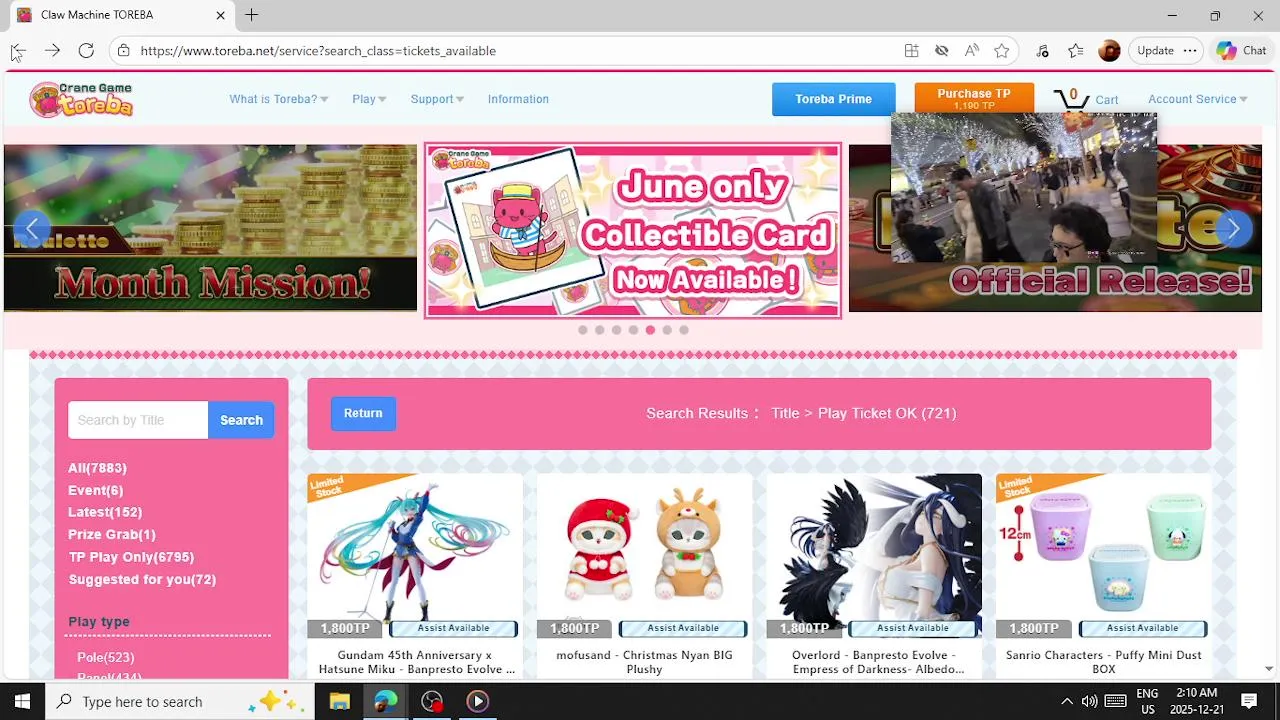Expand the What is Toreba? menu
This screenshot has height=720, width=1280.
click(x=278, y=99)
